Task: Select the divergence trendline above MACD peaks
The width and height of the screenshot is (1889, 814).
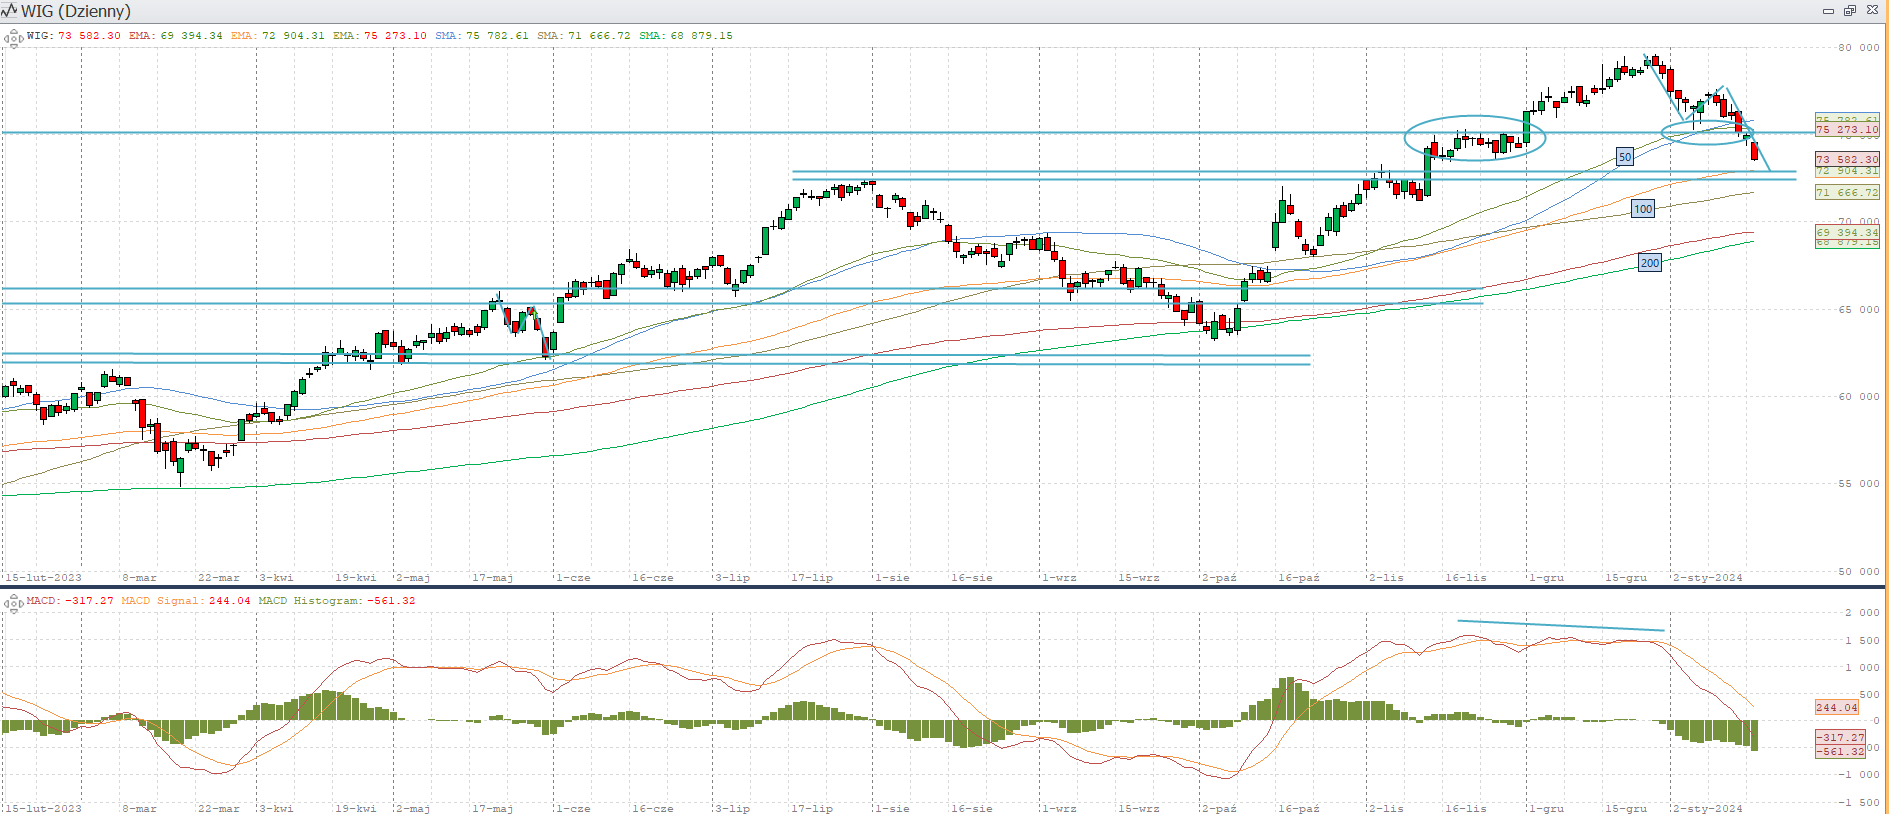Action: 1560,626
